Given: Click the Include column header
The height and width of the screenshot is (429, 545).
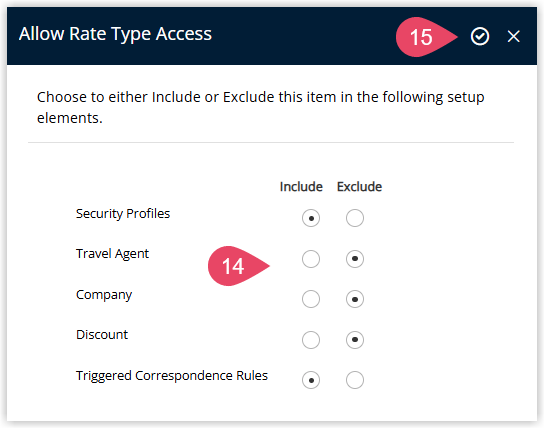Looking at the screenshot, I should click(x=301, y=187).
